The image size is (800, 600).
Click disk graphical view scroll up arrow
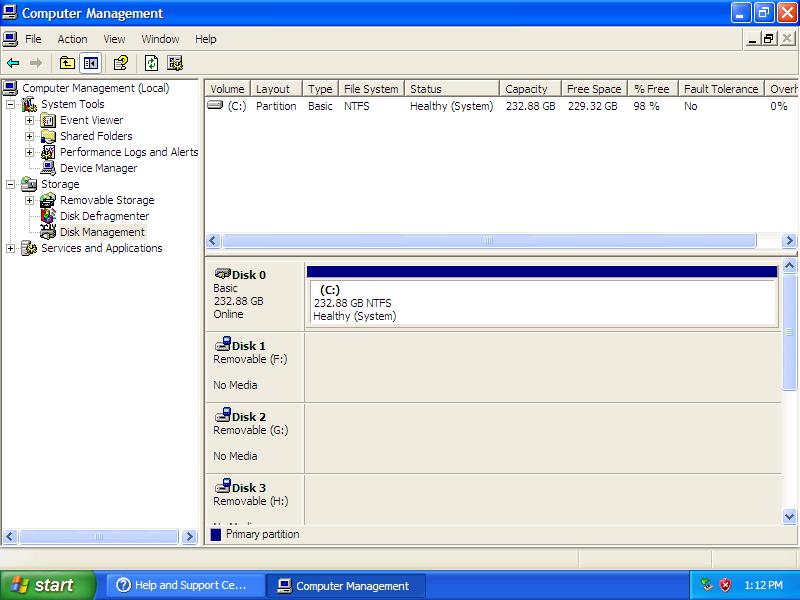tap(789, 265)
